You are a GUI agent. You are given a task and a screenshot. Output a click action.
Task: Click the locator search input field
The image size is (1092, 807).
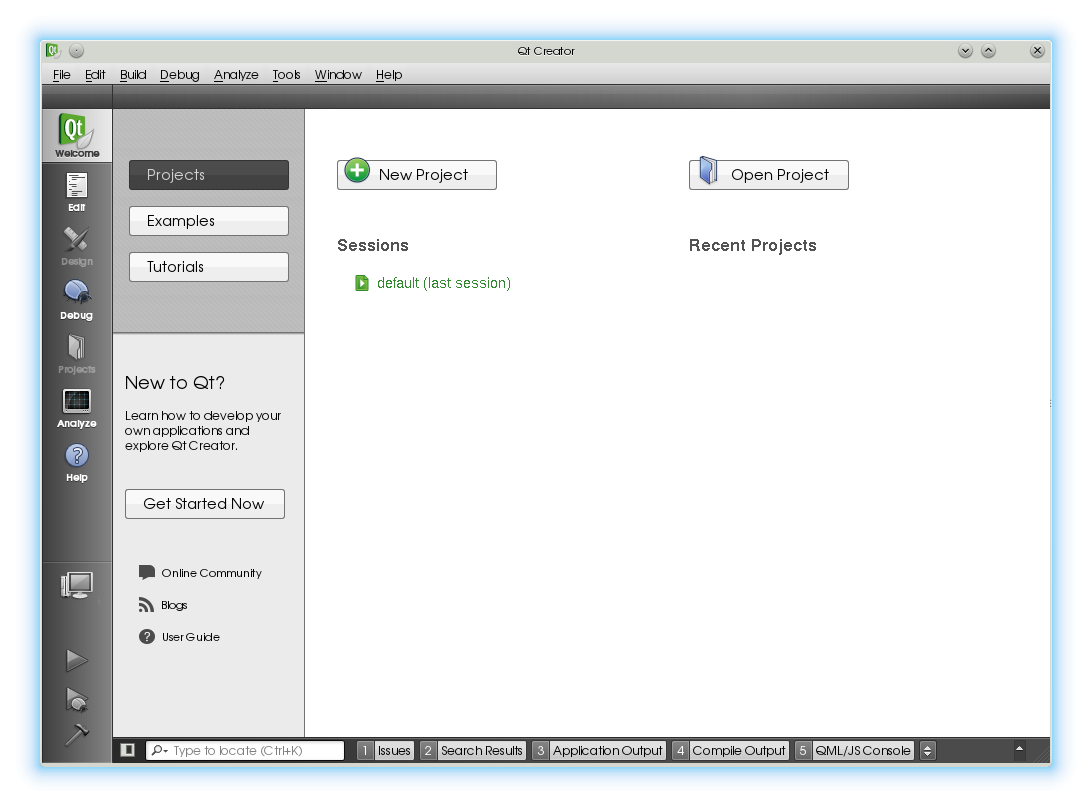(245, 750)
